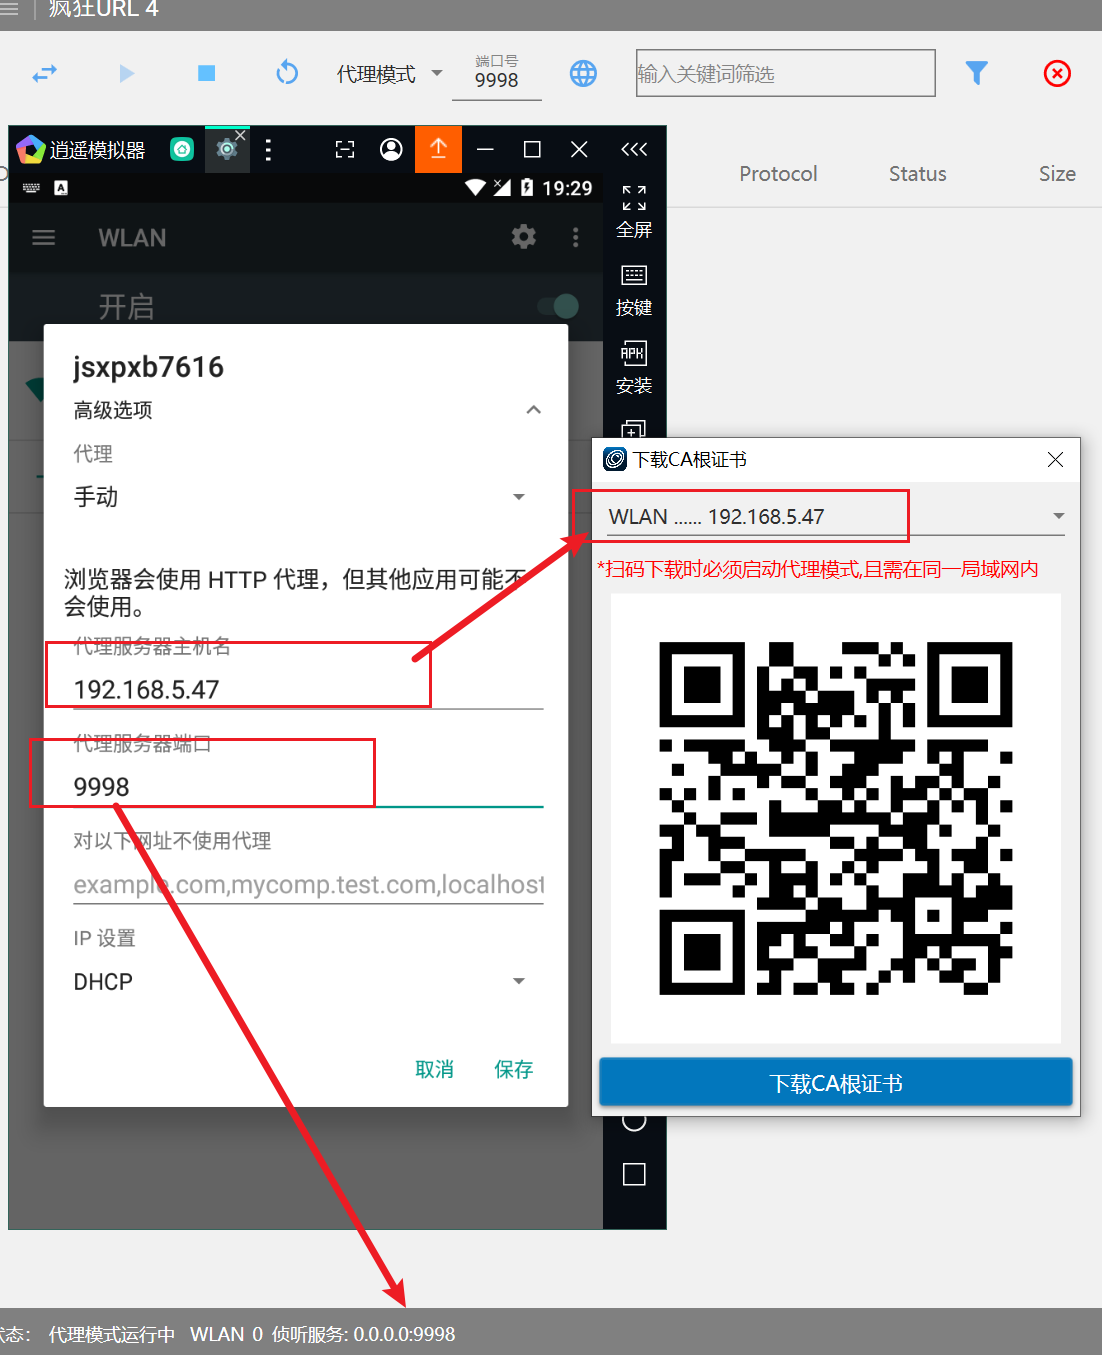Click the refresh reload icon
This screenshot has height=1355, width=1102.
click(x=287, y=73)
